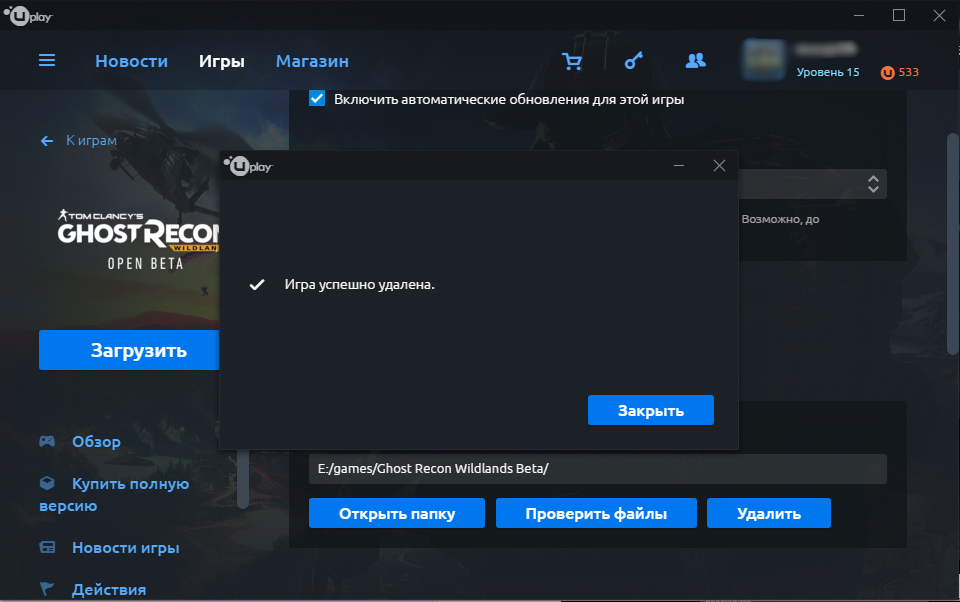This screenshot has width=960, height=602.
Task: Click the back arrow next to К играм
Action: pos(47,141)
